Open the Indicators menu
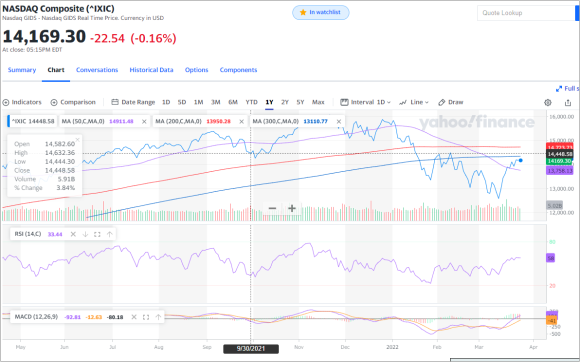580x362 pixels. click(22, 102)
